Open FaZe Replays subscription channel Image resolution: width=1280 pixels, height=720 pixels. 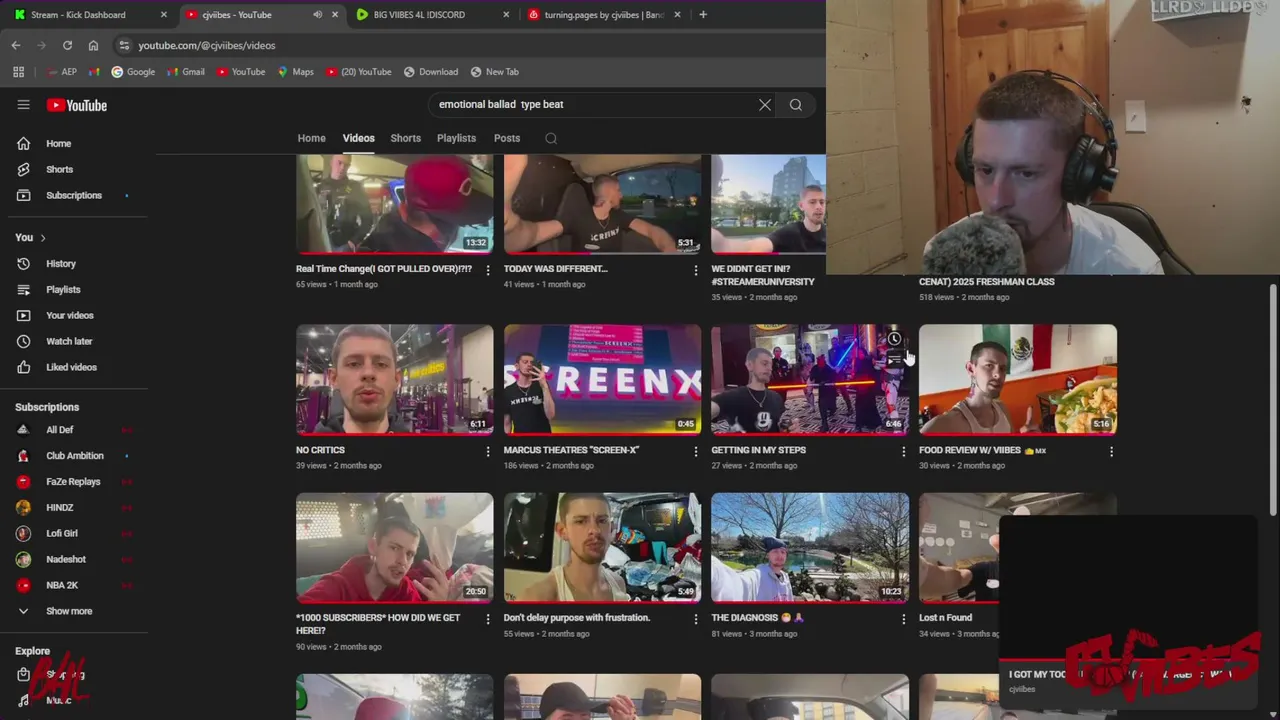74,482
